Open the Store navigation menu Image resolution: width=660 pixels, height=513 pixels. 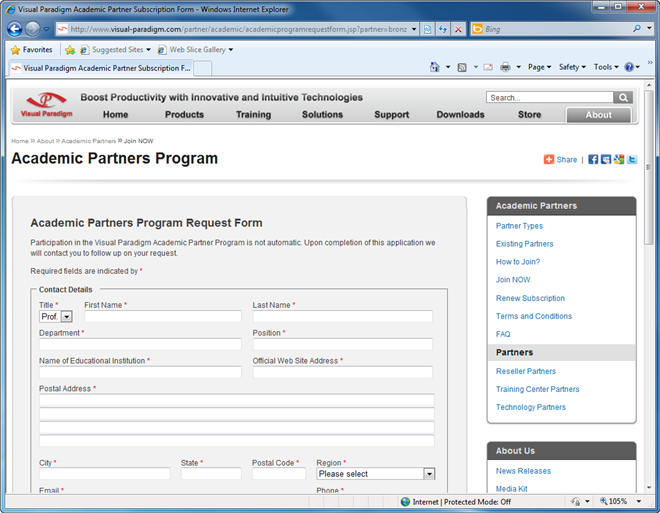click(x=530, y=114)
